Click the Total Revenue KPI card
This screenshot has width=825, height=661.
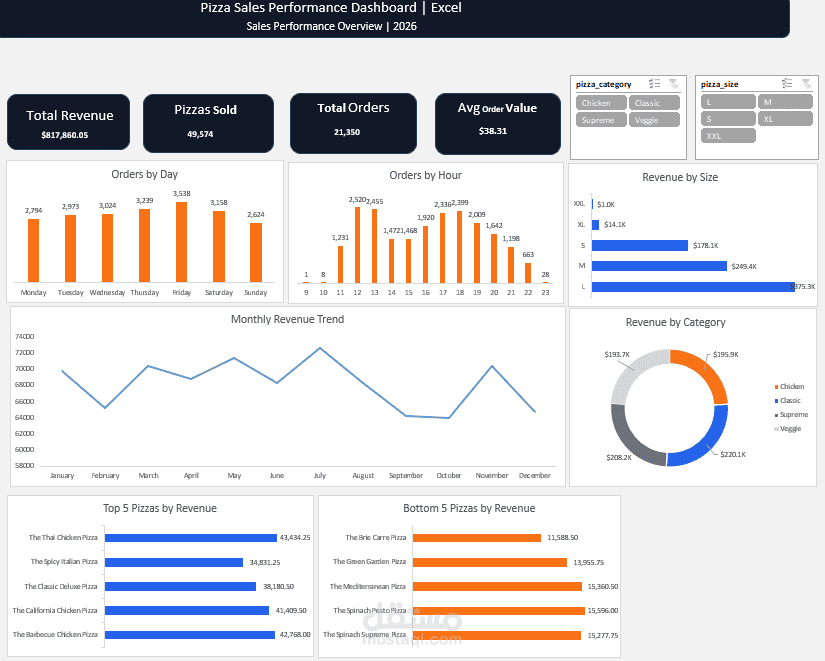pyautogui.click(x=68, y=123)
